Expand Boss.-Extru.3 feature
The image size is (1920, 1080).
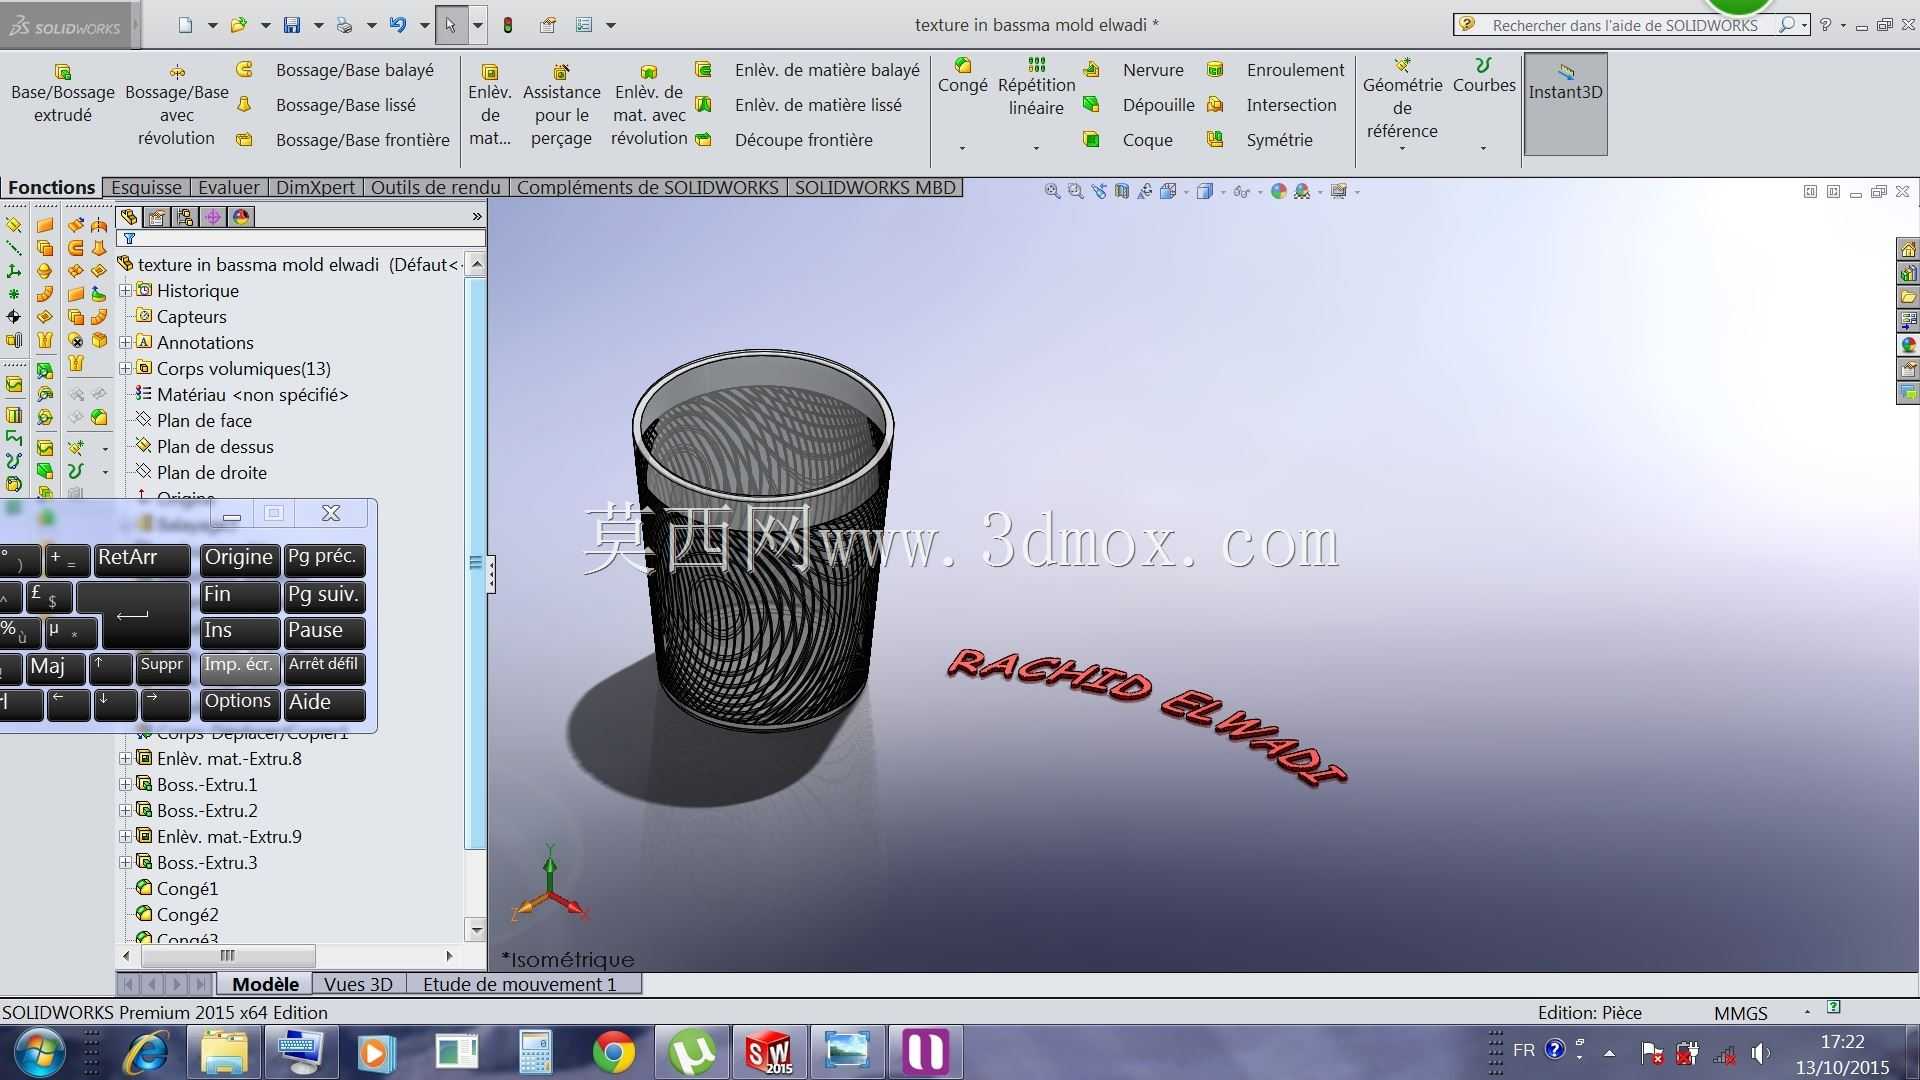pos(125,862)
